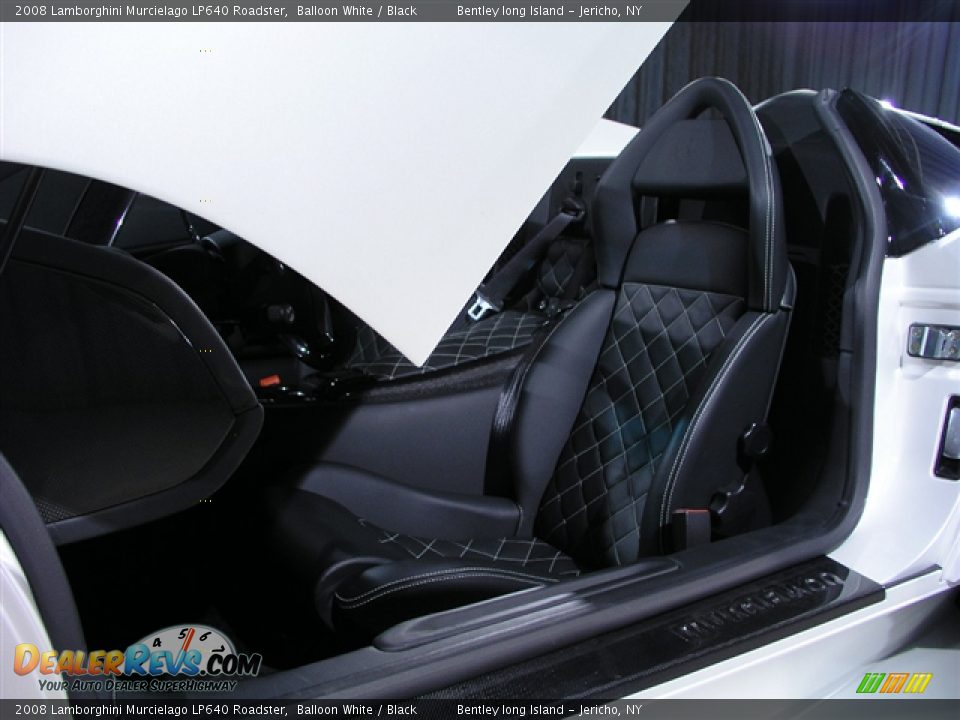The width and height of the screenshot is (960, 720).
Task: Click the bottom "Bentley long Island - Jericho, NY" text
Action: click(549, 710)
